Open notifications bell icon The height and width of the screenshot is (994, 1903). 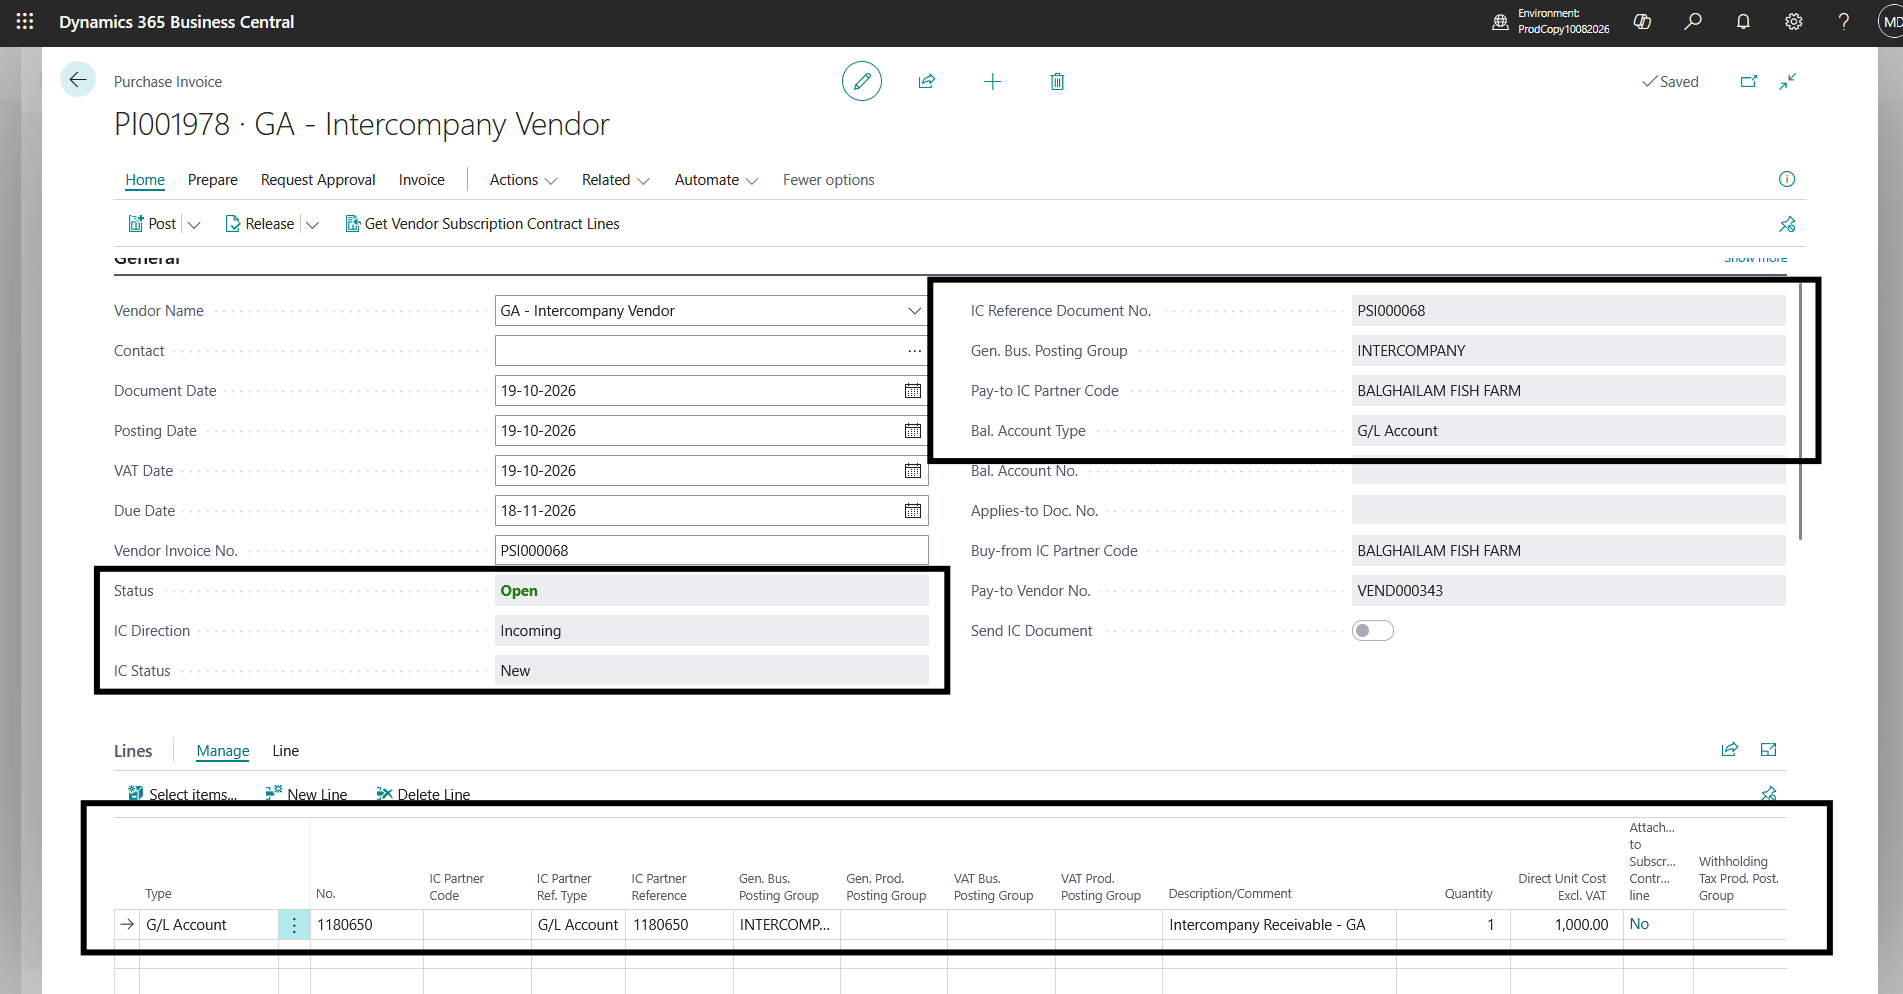coord(1743,21)
